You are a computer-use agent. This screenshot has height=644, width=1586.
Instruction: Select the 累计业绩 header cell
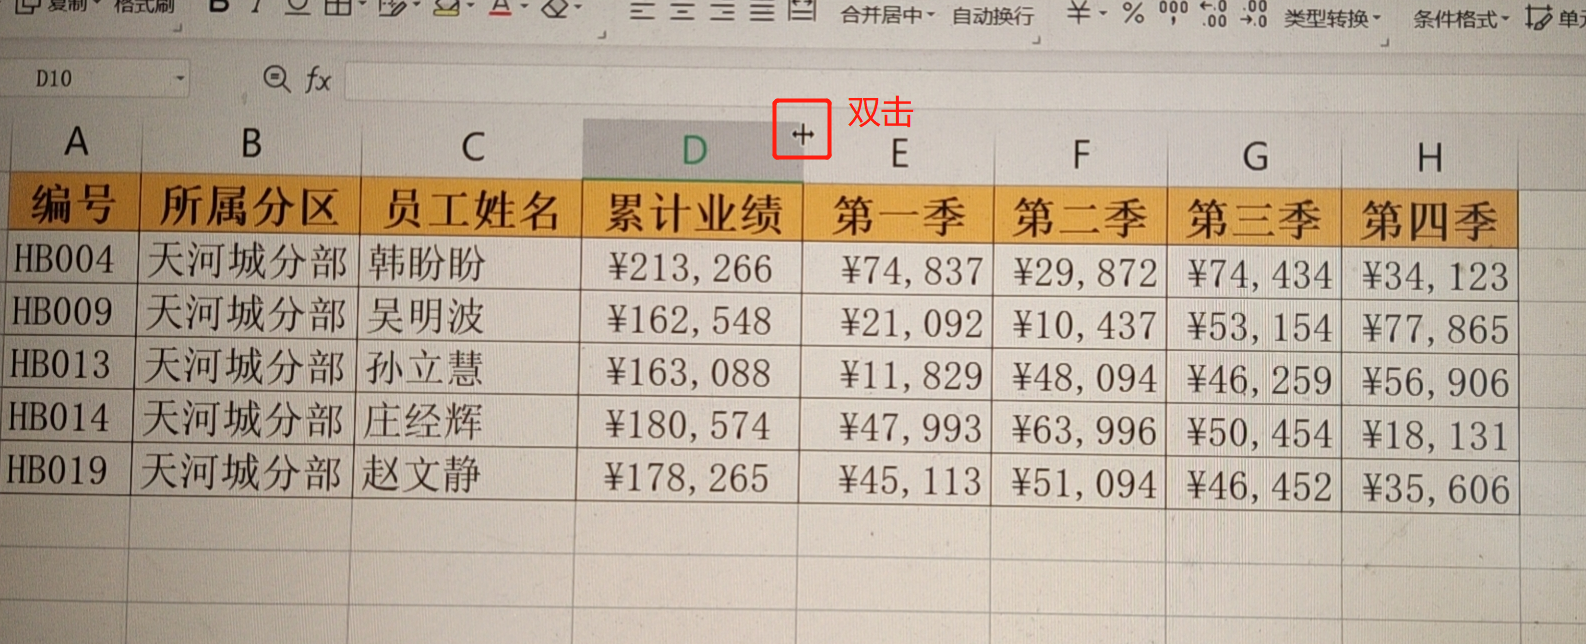[692, 213]
